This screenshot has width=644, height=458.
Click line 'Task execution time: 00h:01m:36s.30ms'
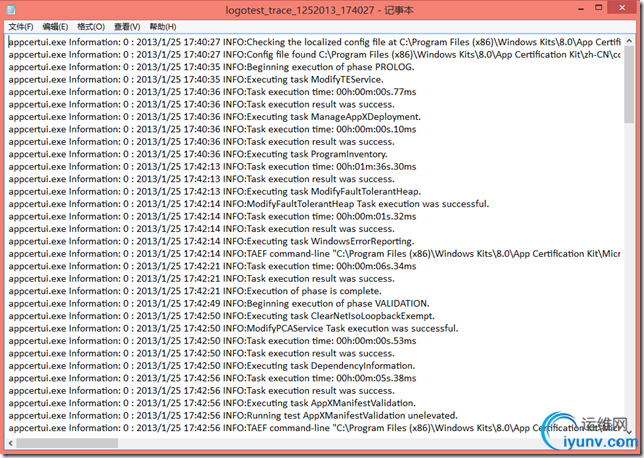point(212,166)
